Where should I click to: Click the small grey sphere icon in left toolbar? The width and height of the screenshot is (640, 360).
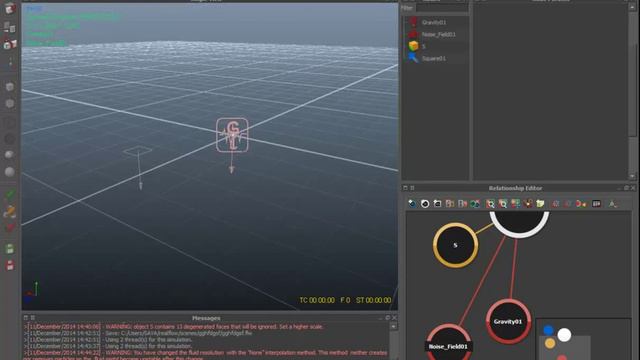click(x=9, y=154)
